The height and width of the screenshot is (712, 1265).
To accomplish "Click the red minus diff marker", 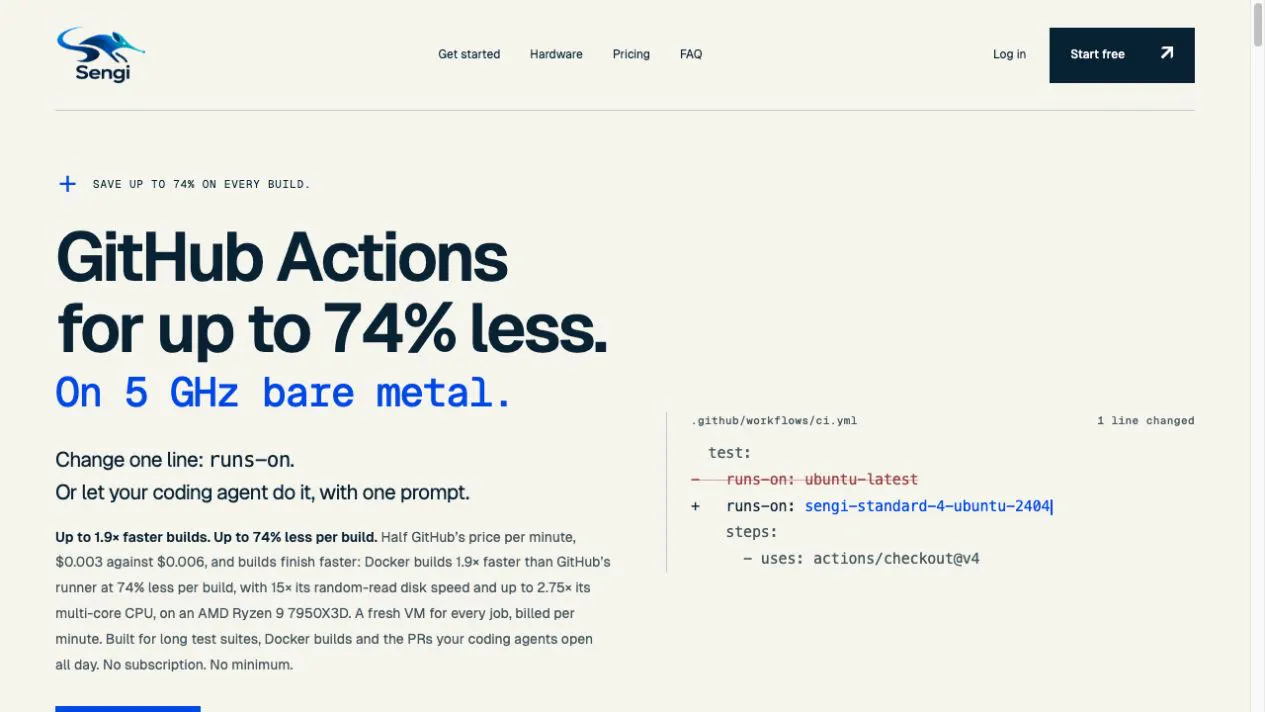I will (x=695, y=480).
